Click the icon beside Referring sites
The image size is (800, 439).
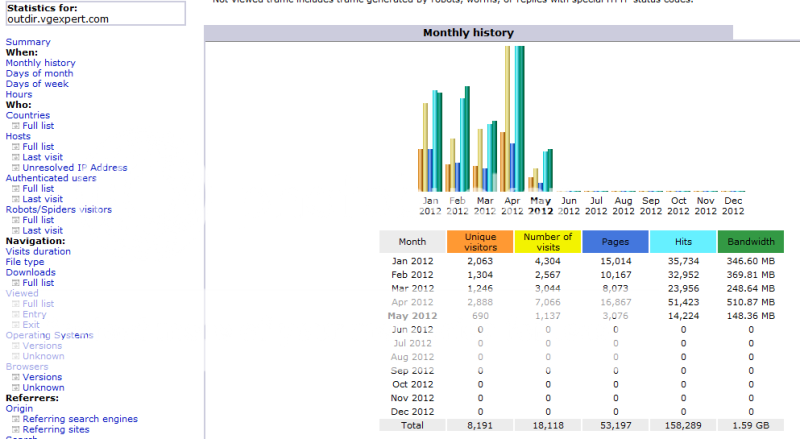coord(16,429)
